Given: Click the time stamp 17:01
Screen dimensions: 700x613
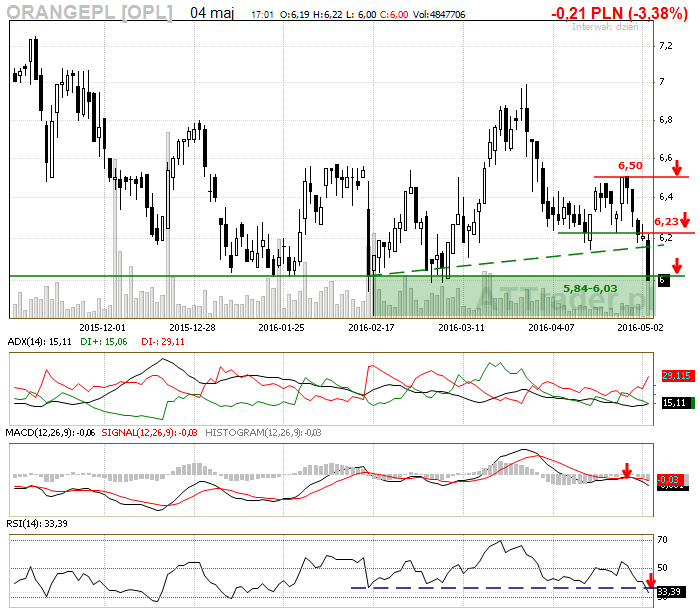Looking at the screenshot, I should click(262, 15).
